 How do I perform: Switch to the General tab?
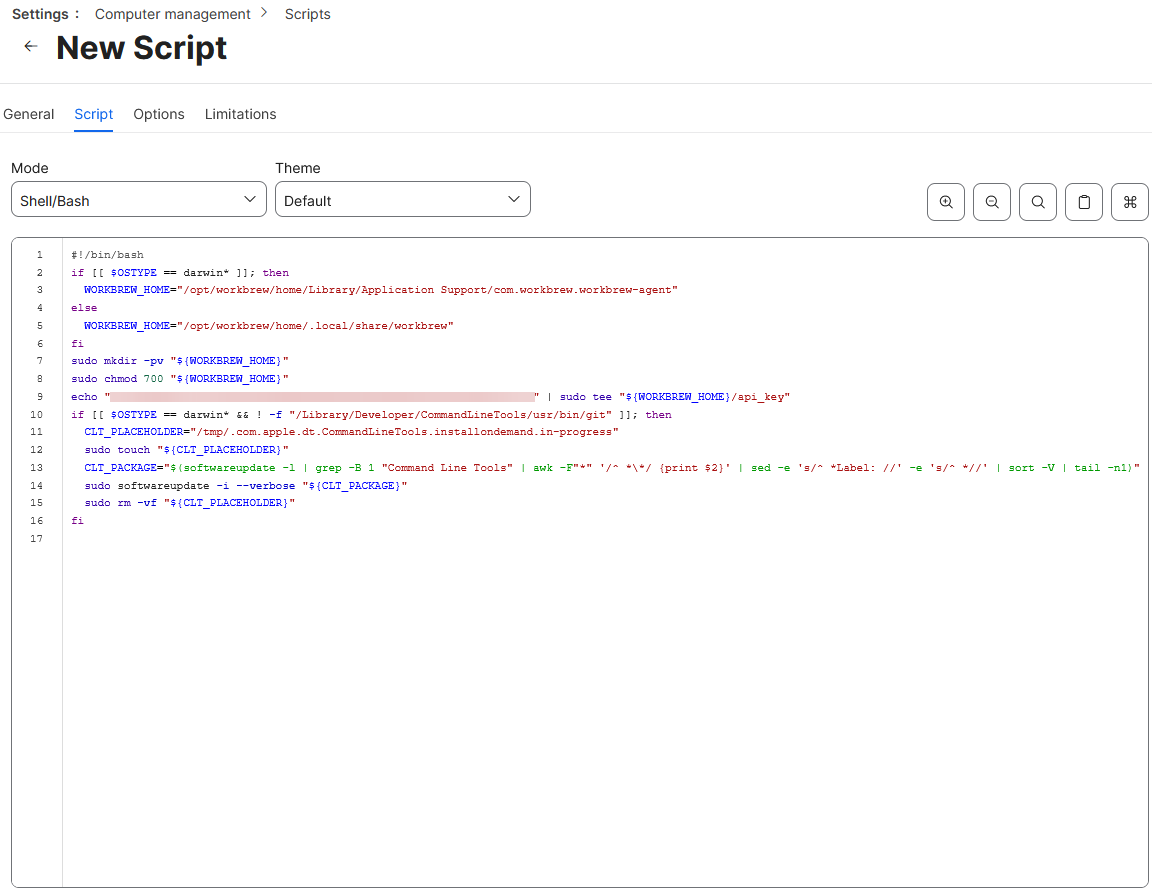(29, 114)
